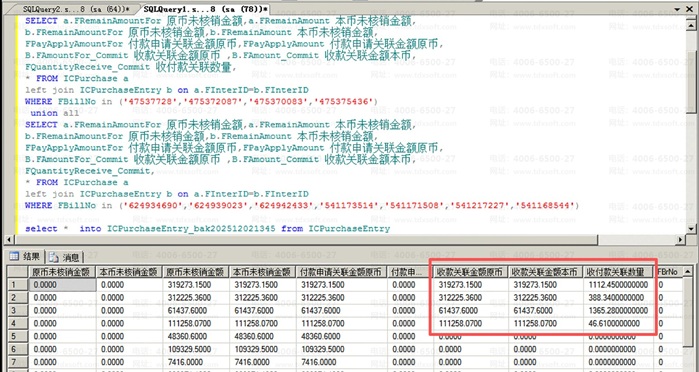Select row 3's 61437.6000 under 收款关联金额原币

point(470,310)
